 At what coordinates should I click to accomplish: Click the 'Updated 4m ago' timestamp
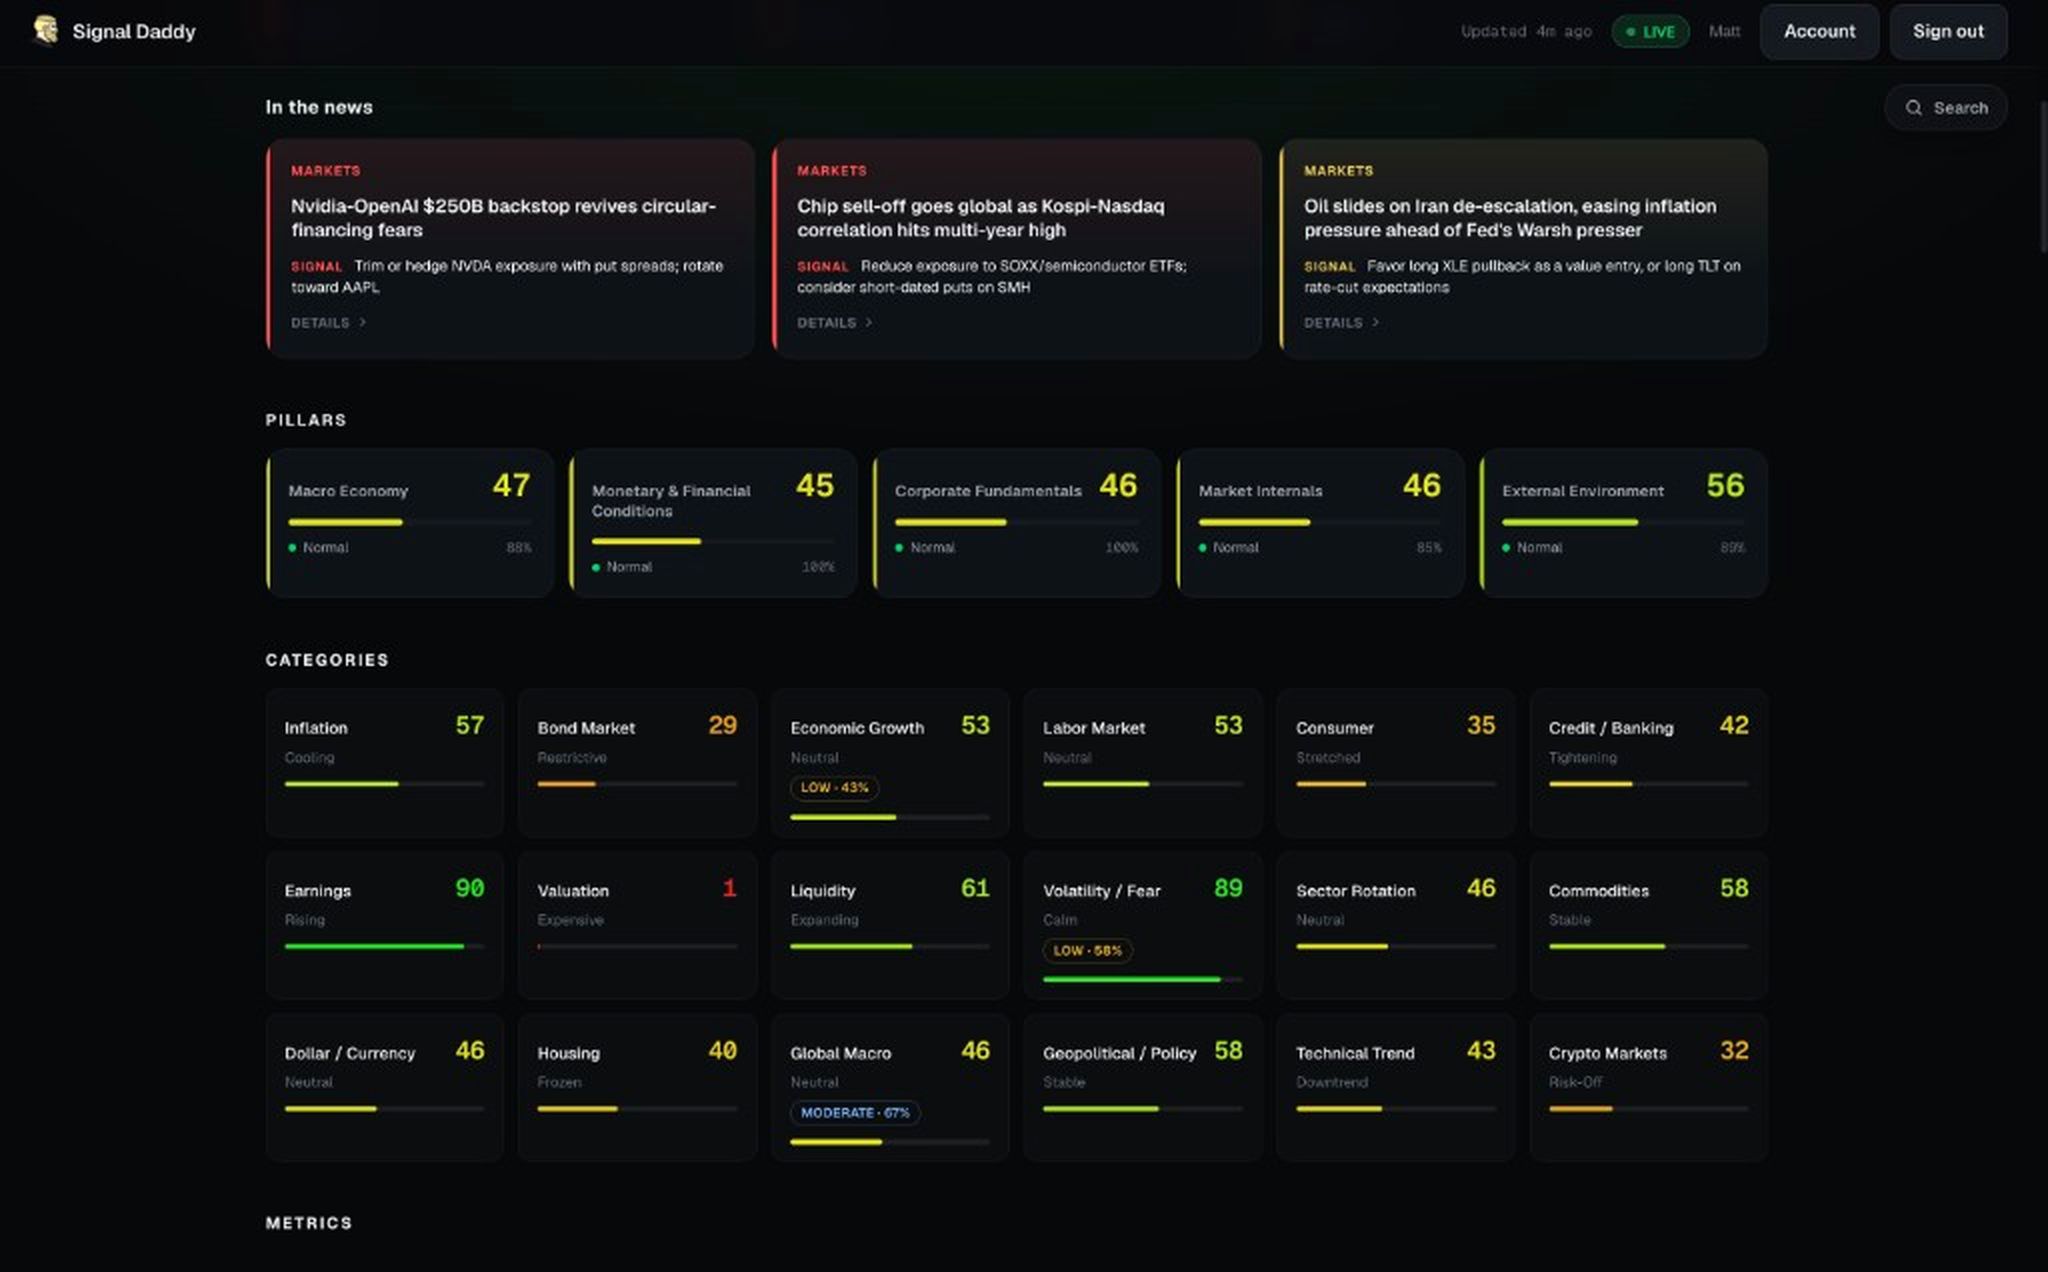coord(1526,32)
